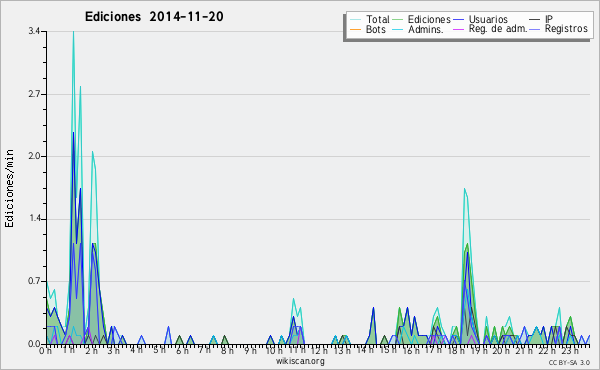Click the x-axis label '18 h'

pos(456,351)
